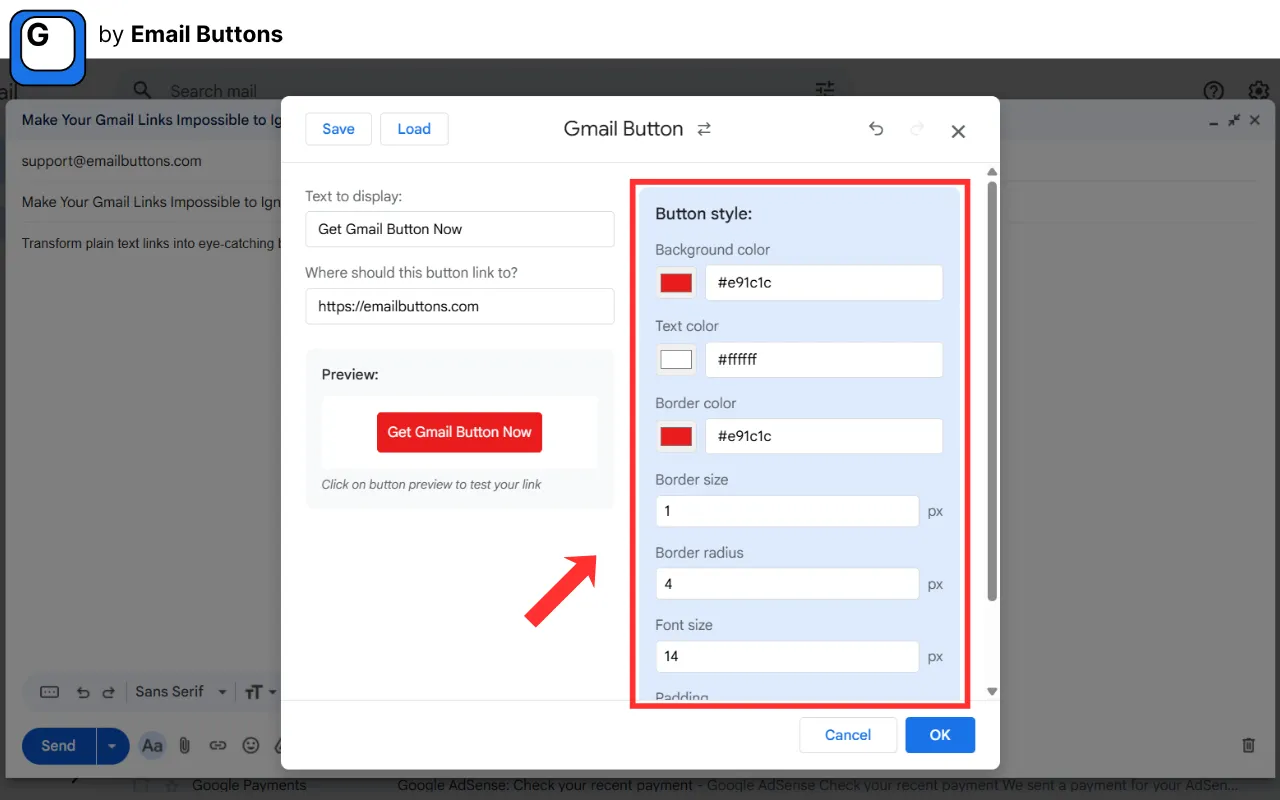Expand the text size dropdown

pyautogui.click(x=259, y=692)
